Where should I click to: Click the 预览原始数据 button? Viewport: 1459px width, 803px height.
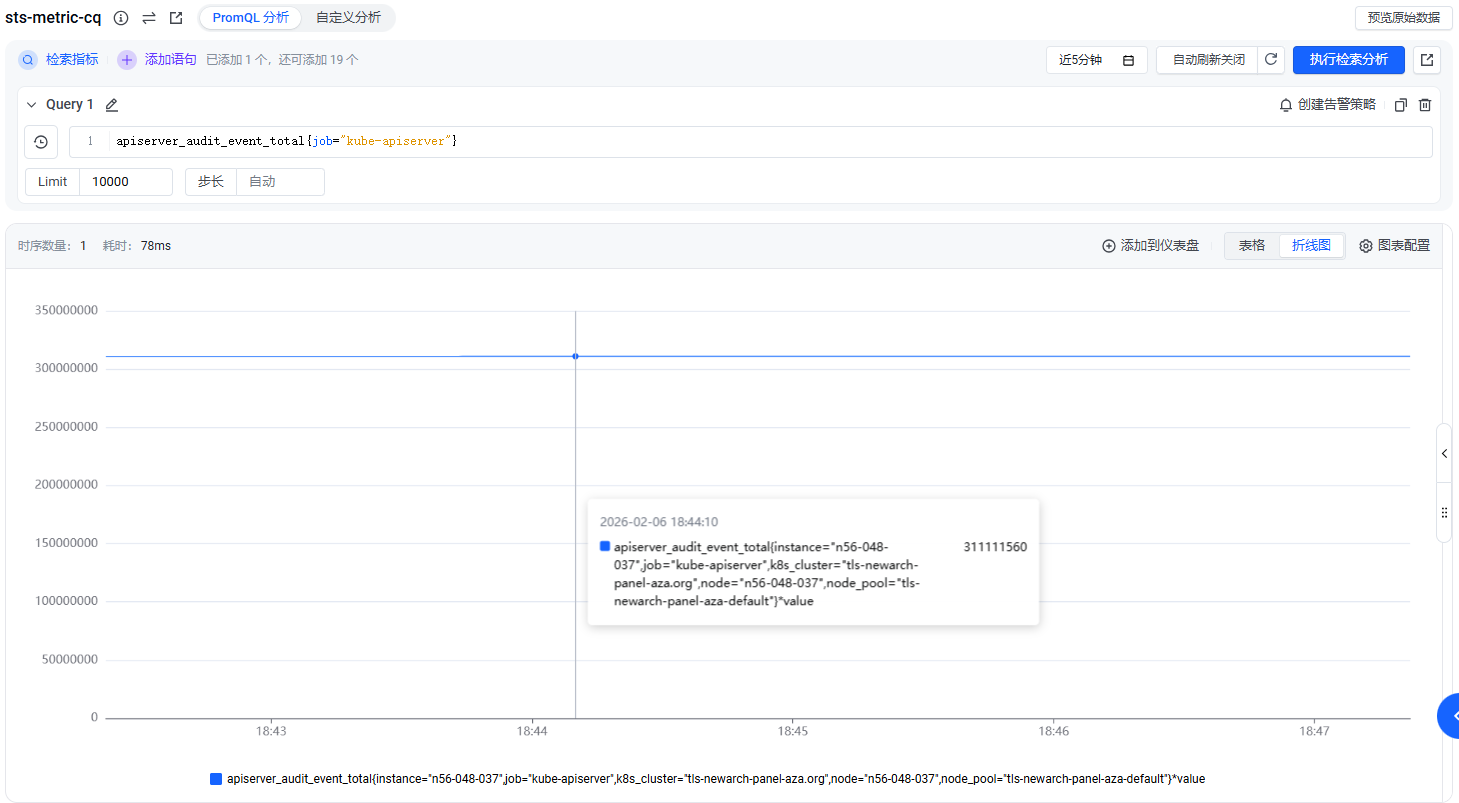[x=1404, y=18]
